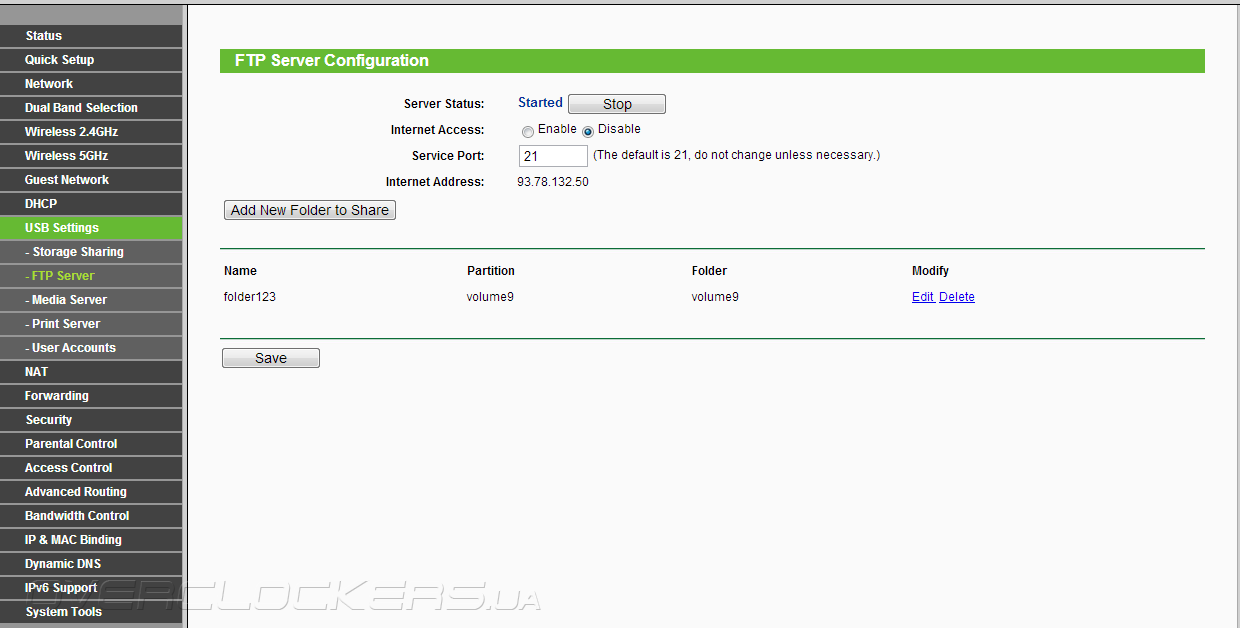Image resolution: width=1240 pixels, height=628 pixels.
Task: Click the Service Port input field
Action: (553, 156)
